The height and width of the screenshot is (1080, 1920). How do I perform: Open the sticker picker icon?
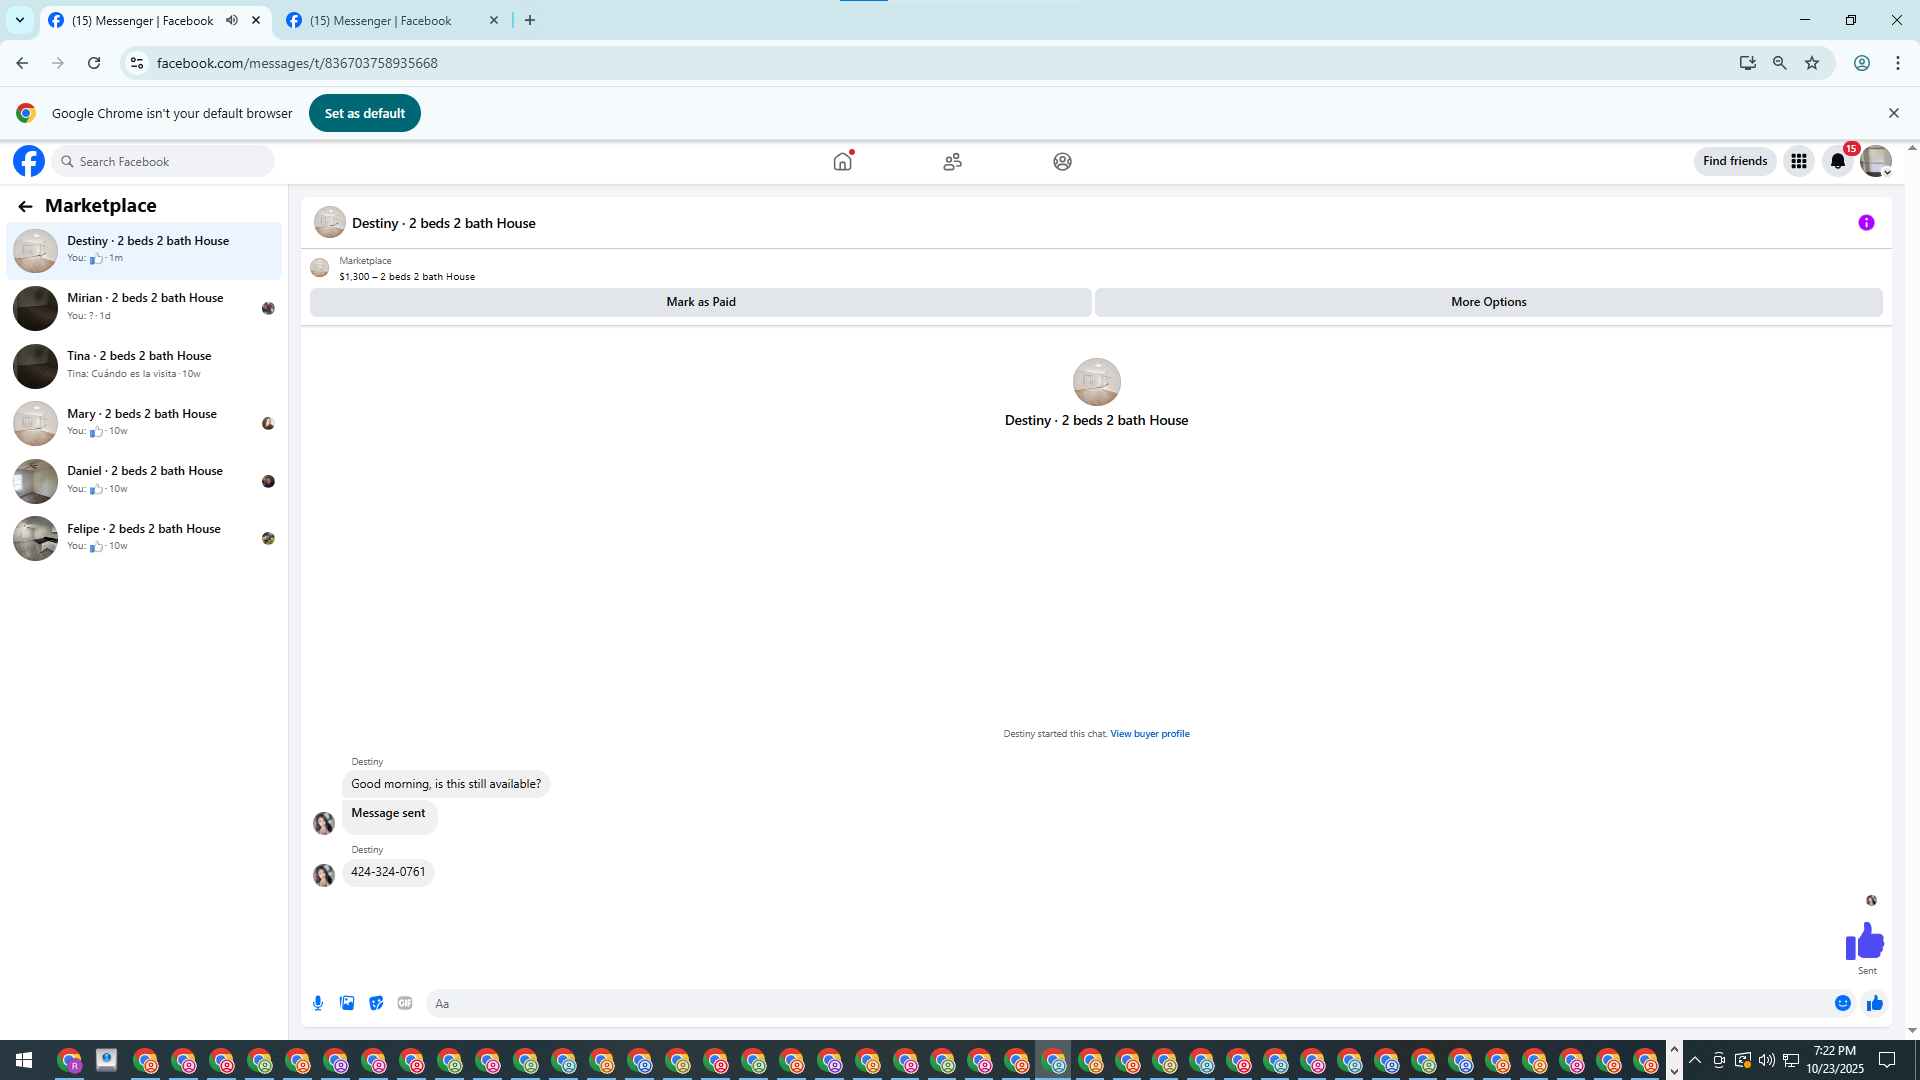click(x=376, y=1003)
